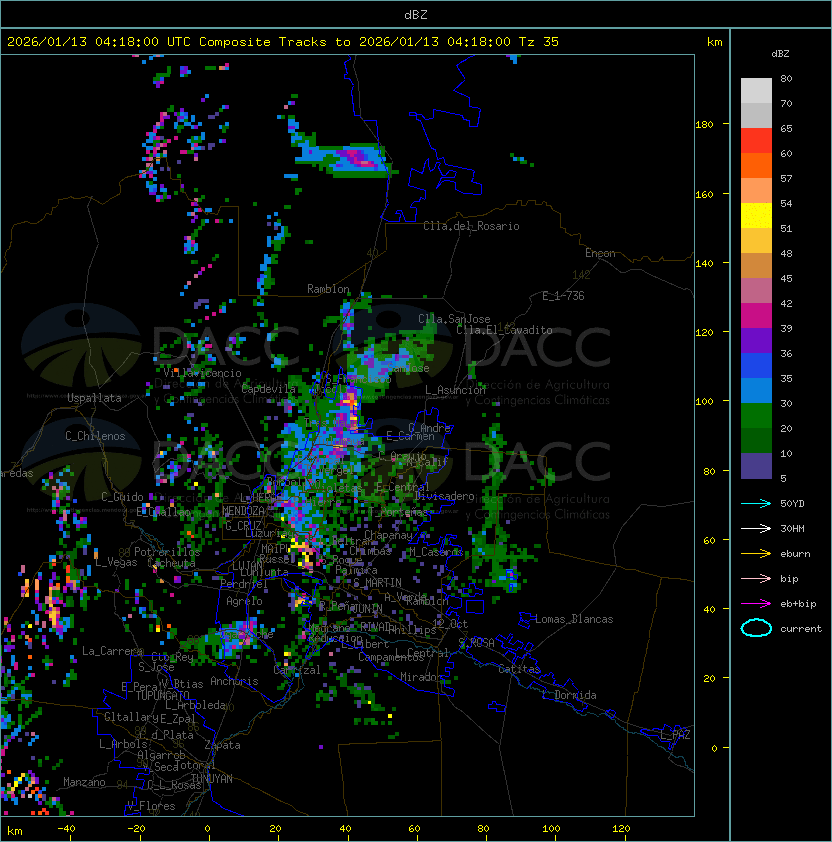Click the E_1-736 label
The image size is (832, 842).
pos(563,296)
